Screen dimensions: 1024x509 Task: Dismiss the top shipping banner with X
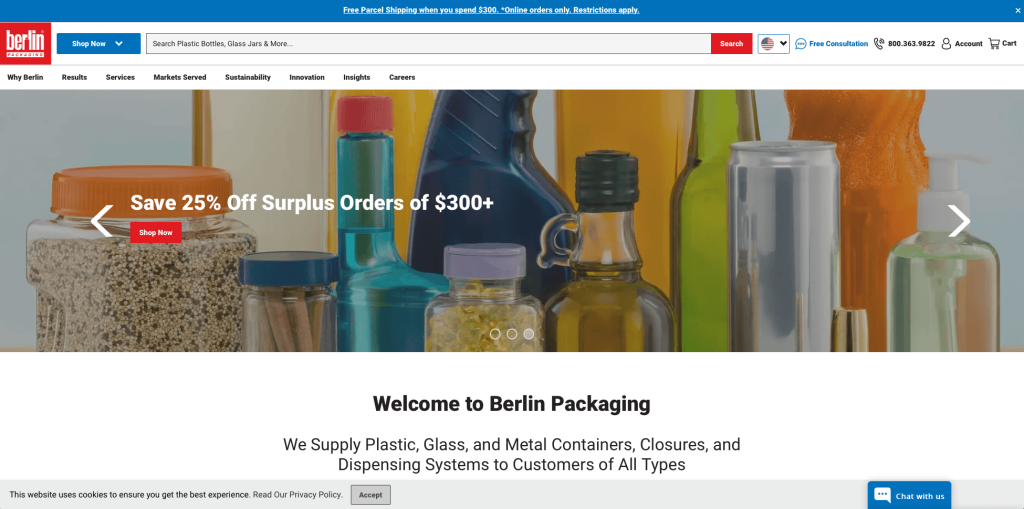(1017, 10)
